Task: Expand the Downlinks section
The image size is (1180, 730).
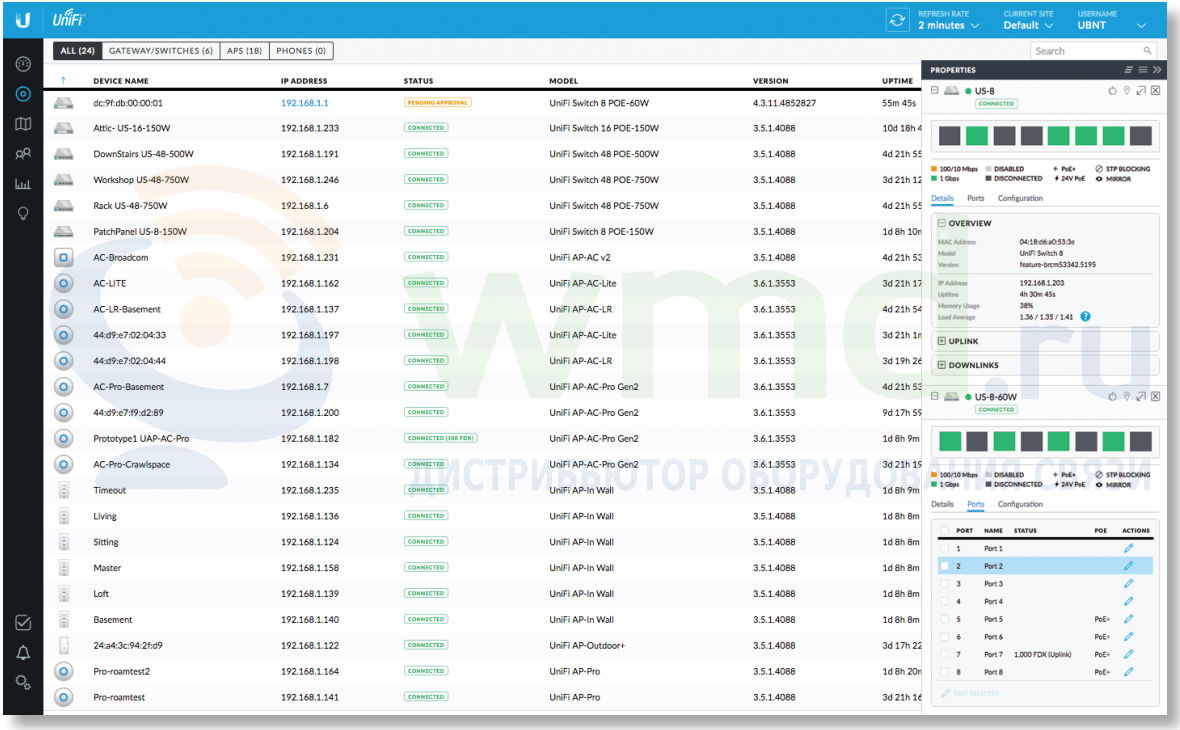Action: point(941,365)
